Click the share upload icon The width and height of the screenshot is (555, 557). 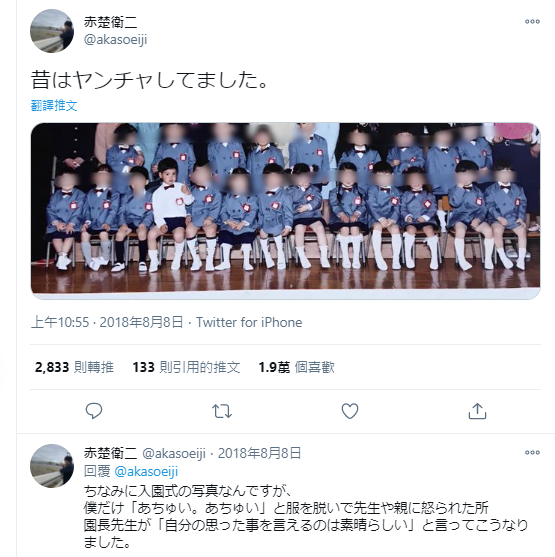477,411
